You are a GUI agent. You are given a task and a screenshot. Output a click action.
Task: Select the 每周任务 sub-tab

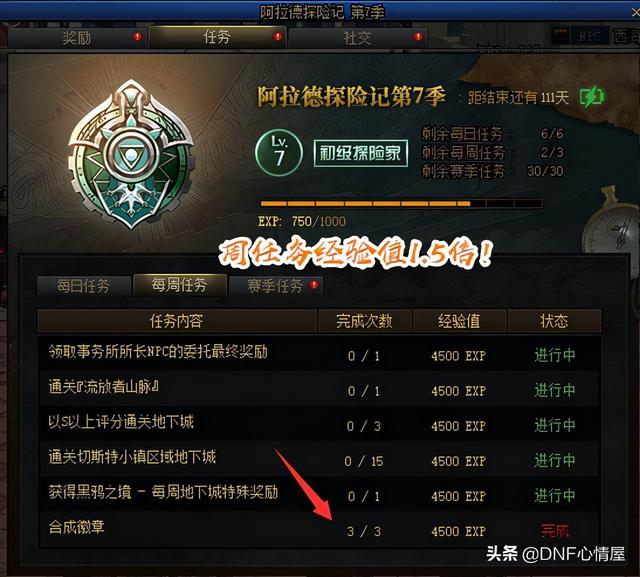click(180, 284)
